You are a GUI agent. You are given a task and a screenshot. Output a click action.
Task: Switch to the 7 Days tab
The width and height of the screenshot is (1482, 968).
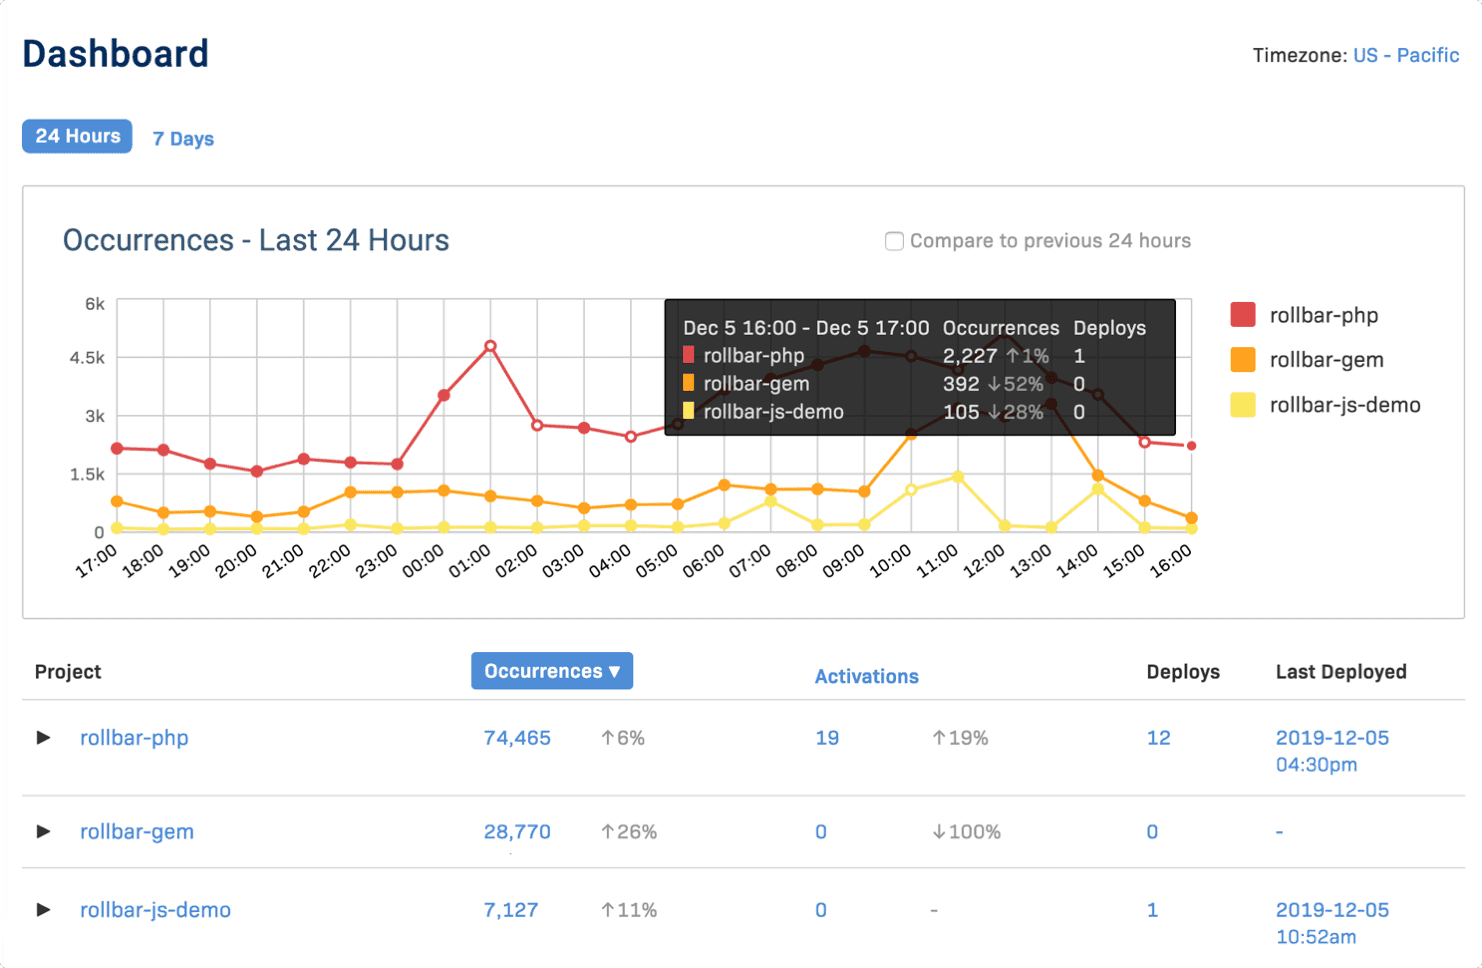(x=183, y=138)
